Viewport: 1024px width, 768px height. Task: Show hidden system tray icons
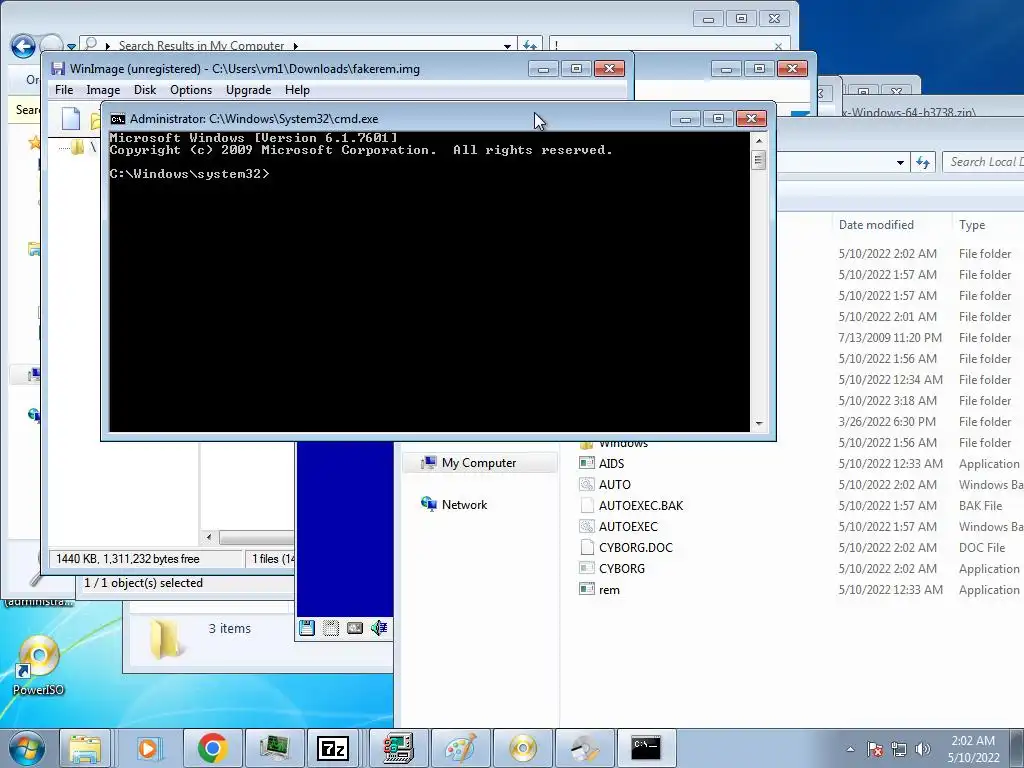850,749
